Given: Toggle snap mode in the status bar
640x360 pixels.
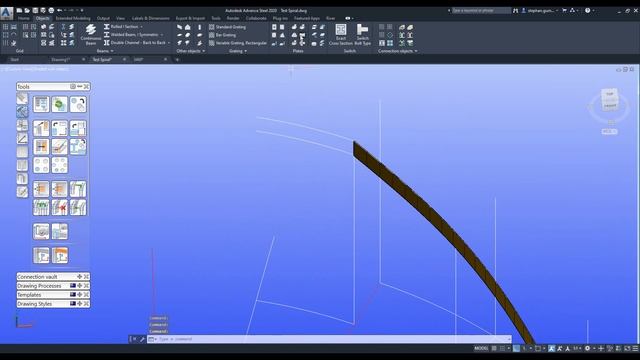Looking at the screenshot, I should (x=502, y=348).
